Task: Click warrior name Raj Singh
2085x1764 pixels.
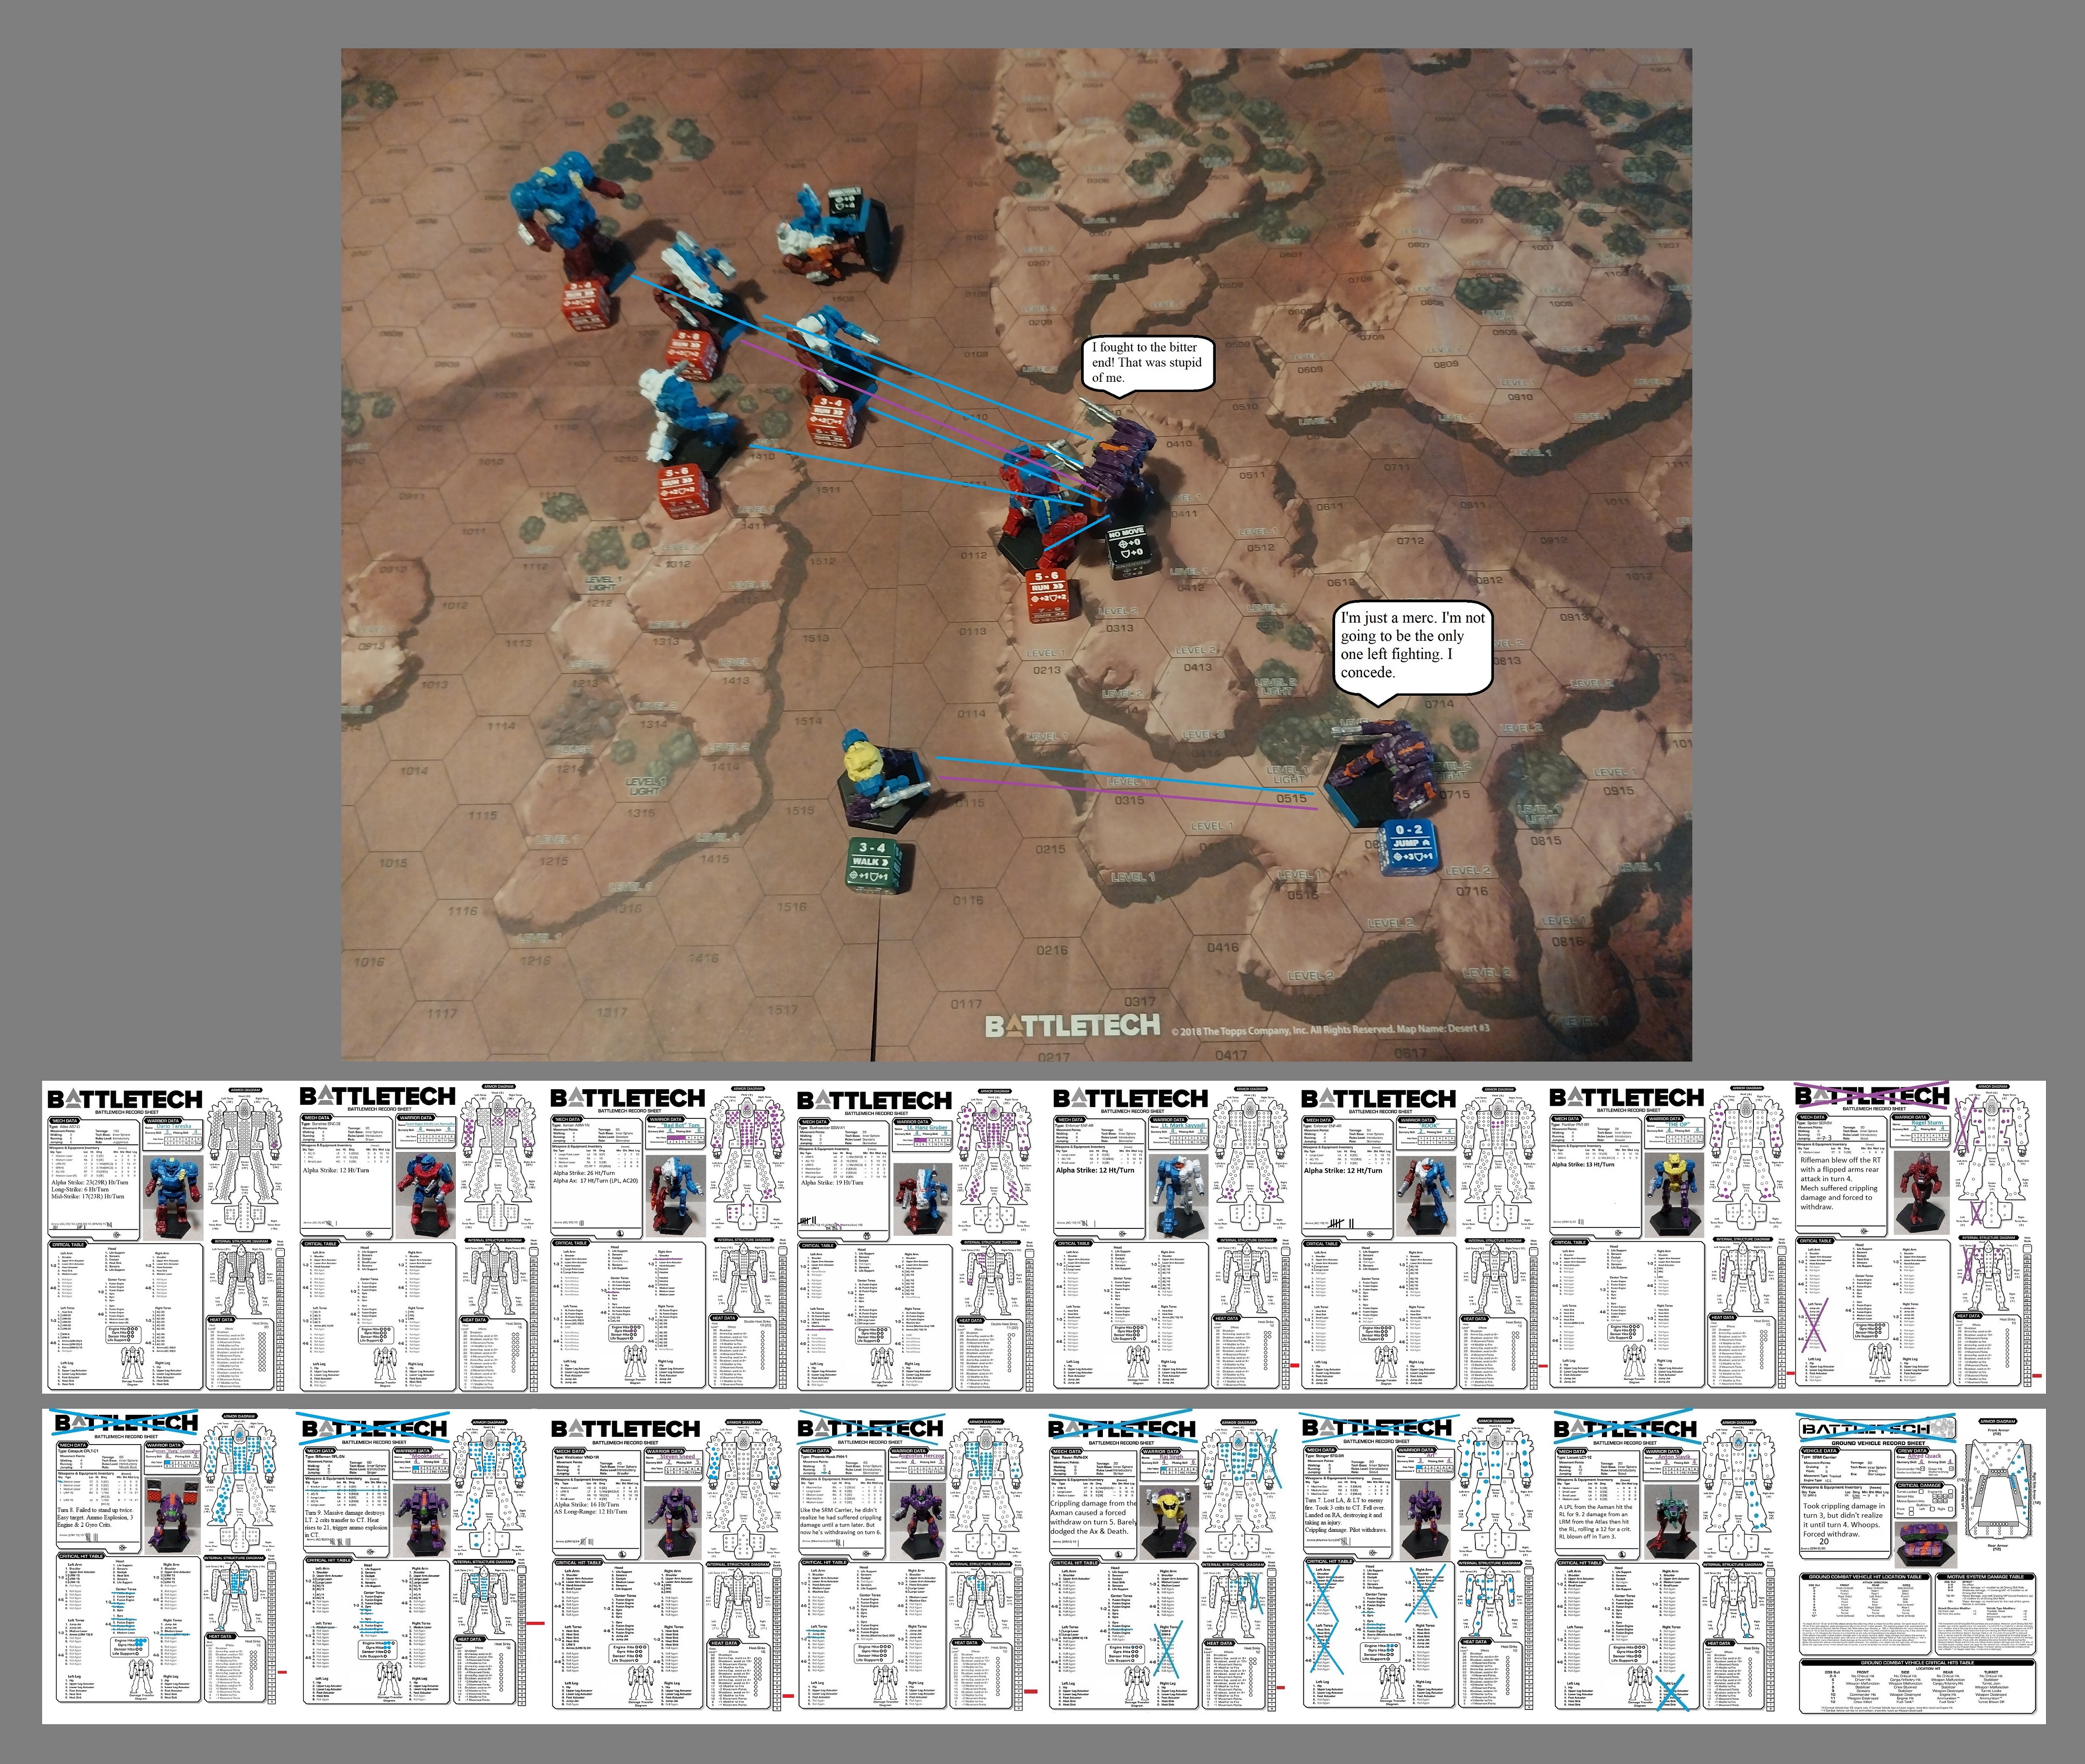Action: [x=1172, y=1456]
